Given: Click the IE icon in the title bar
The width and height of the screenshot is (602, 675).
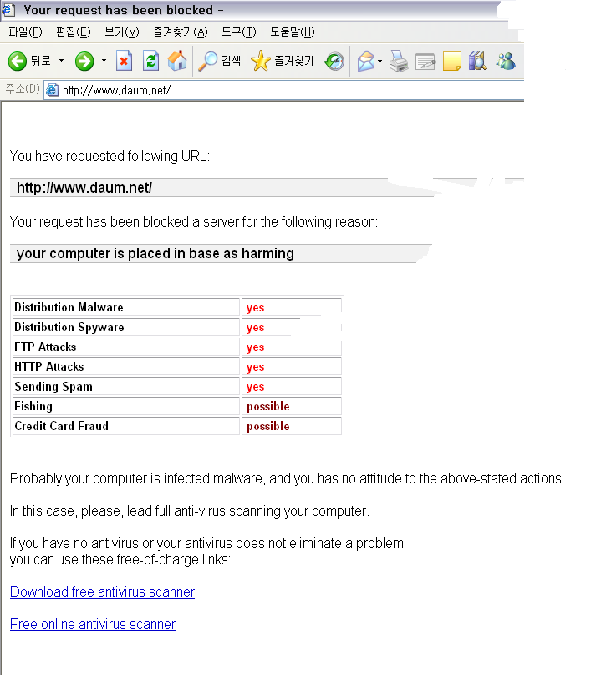Looking at the screenshot, I should pyautogui.click(x=9, y=9).
